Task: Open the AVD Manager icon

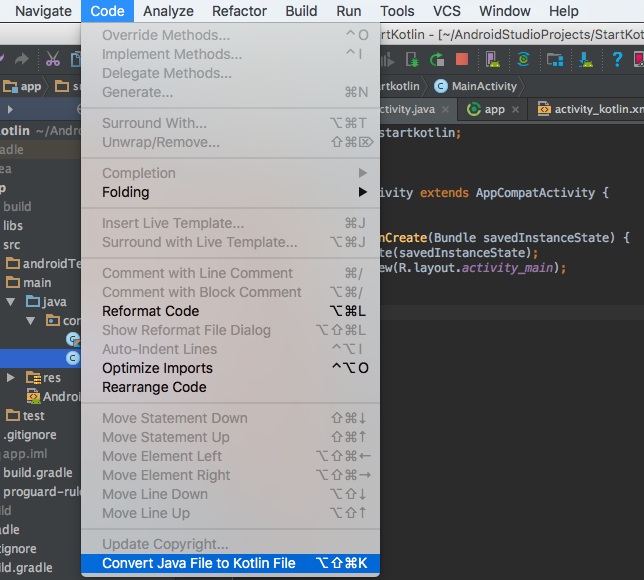Action: coord(492,60)
